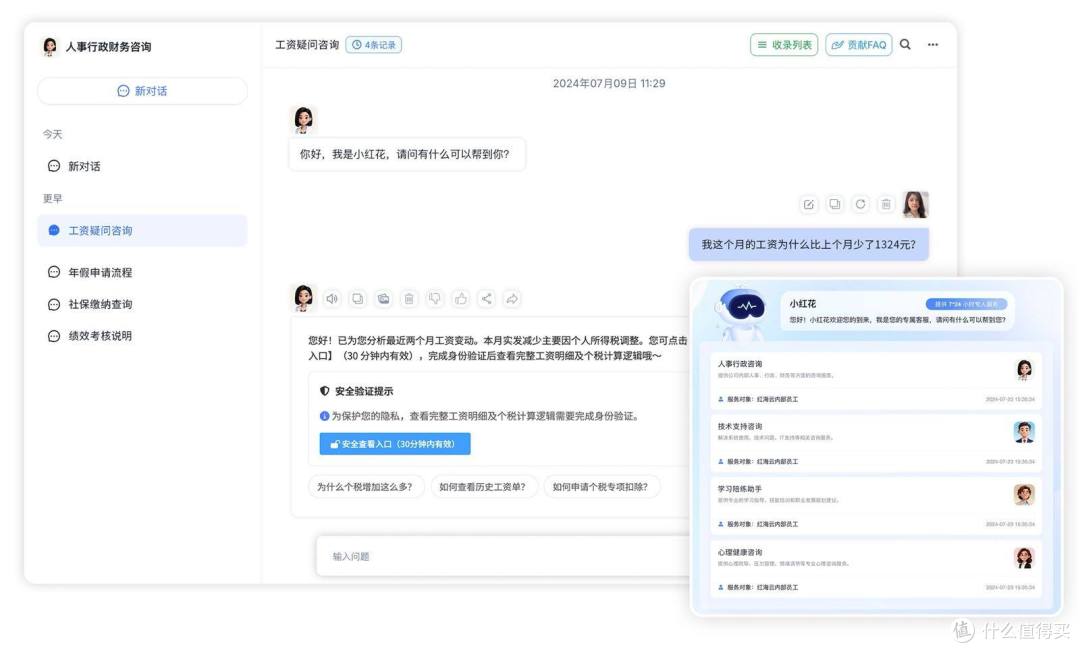Image resolution: width=1080 pixels, height=653 pixels.
Task: Open the 人事行政咨询 card in 小红花 panel
Action: (875, 380)
